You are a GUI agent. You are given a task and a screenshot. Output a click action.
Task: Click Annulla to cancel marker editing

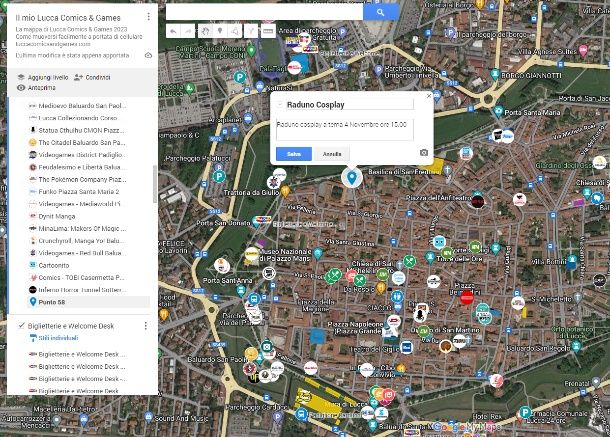click(x=332, y=154)
